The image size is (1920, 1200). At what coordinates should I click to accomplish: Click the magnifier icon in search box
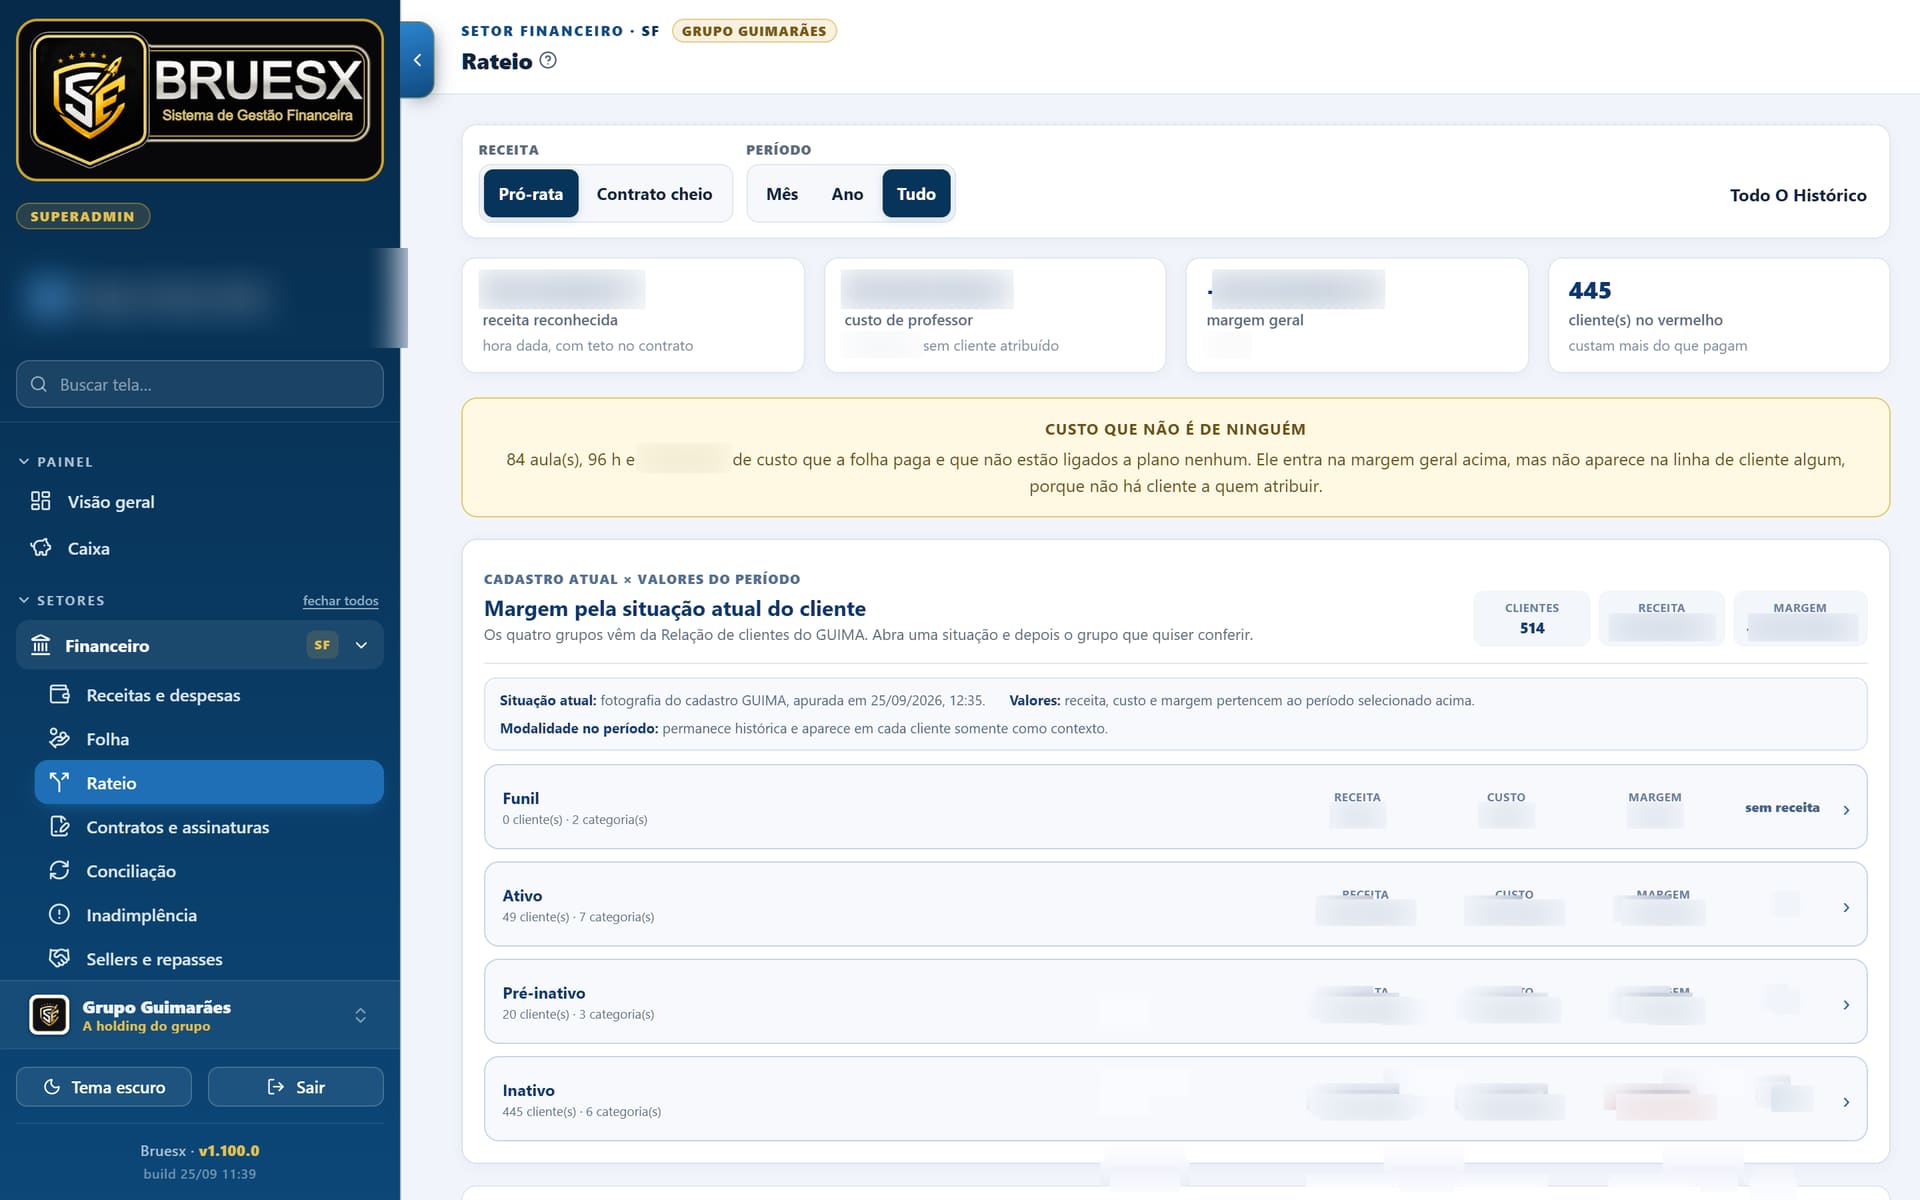pos(39,384)
